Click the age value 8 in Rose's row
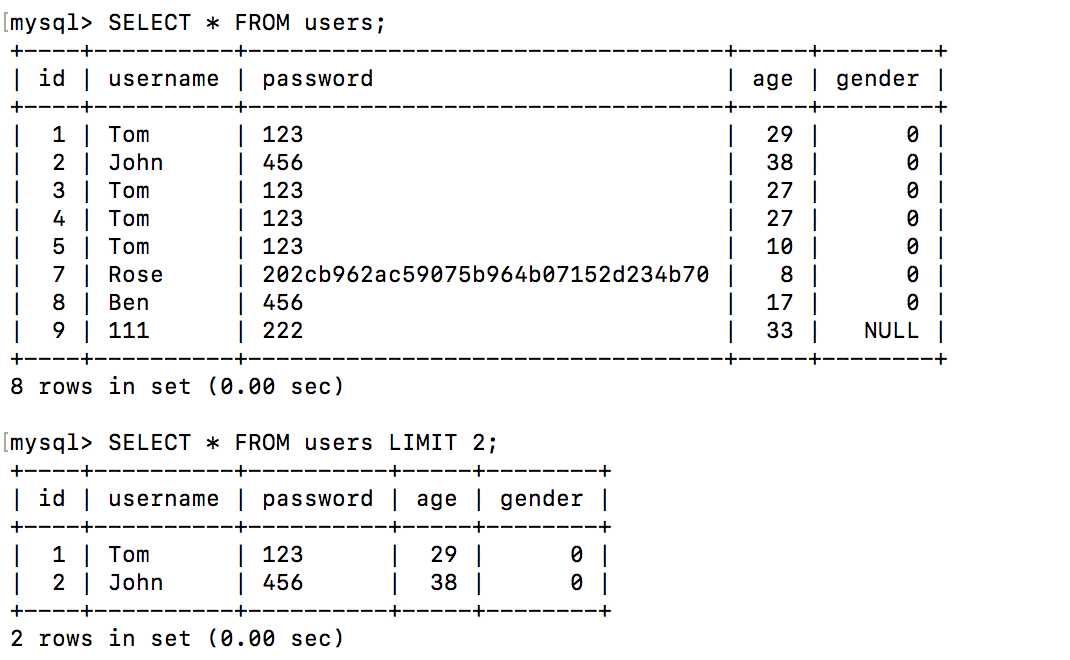This screenshot has width=1070, height=660. 786,275
